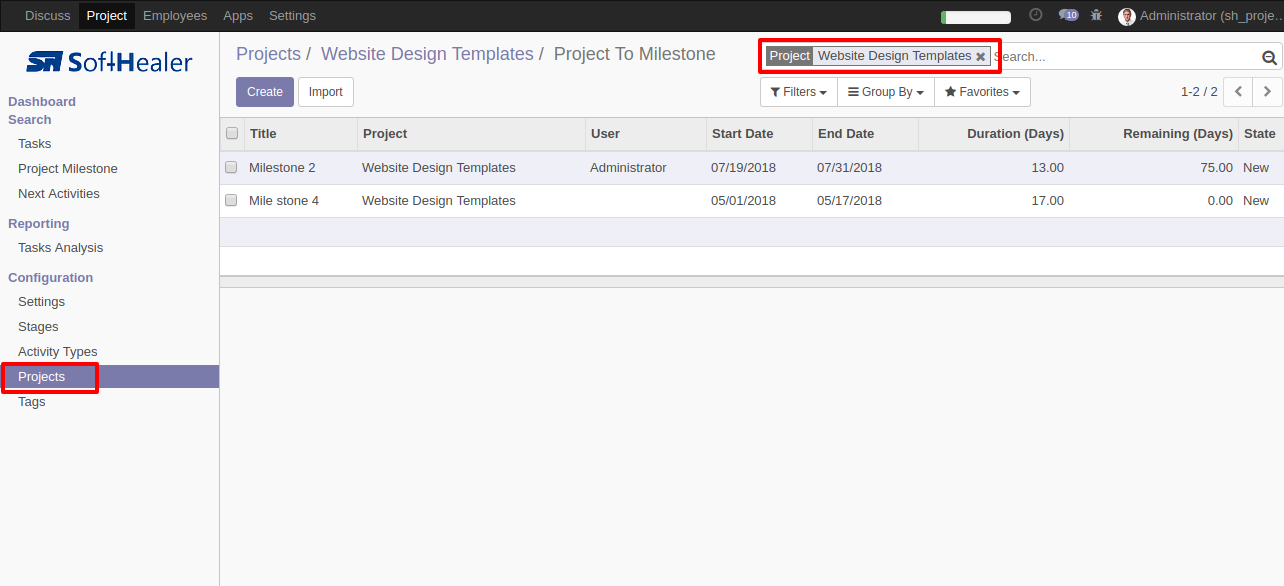Open Activity Types in the sidebar
Viewport: 1284px width, 586px height.
[x=58, y=352]
